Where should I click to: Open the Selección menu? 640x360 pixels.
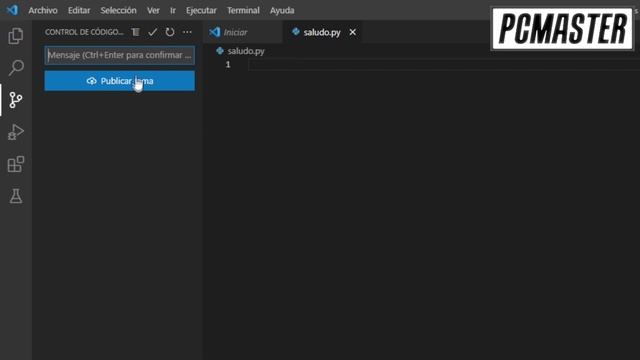(x=118, y=10)
